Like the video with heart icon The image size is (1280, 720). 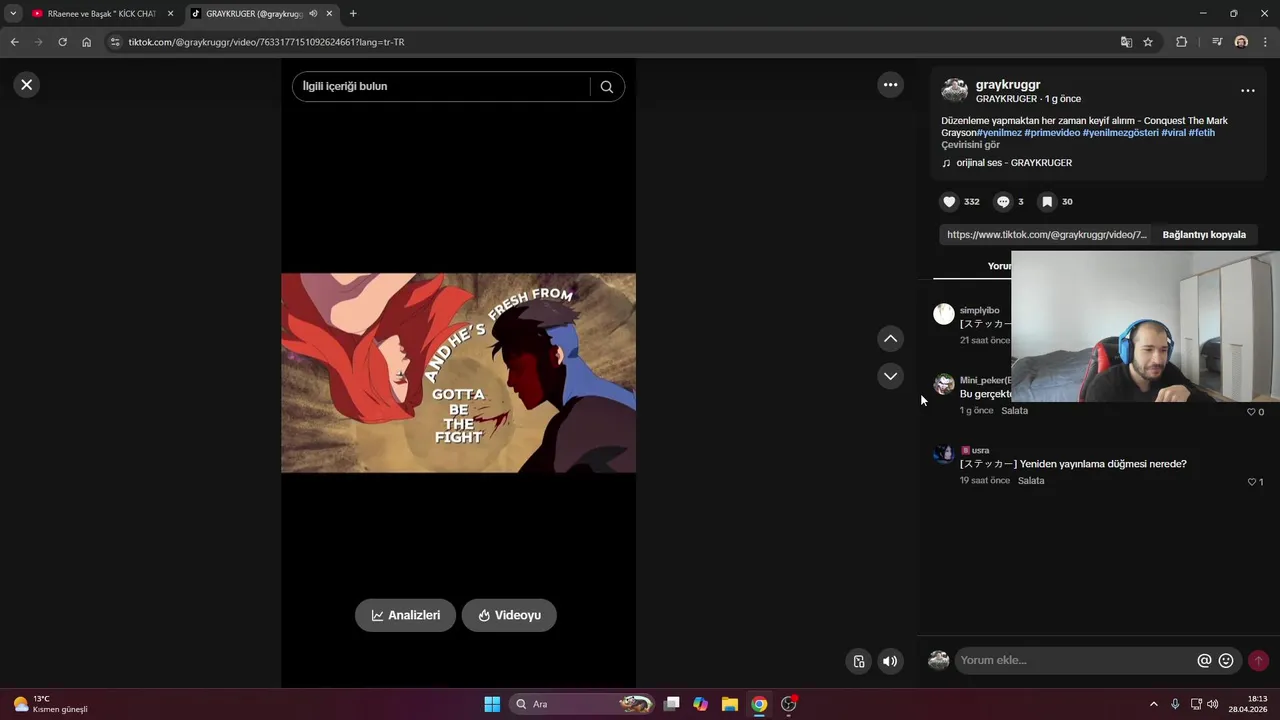click(949, 202)
